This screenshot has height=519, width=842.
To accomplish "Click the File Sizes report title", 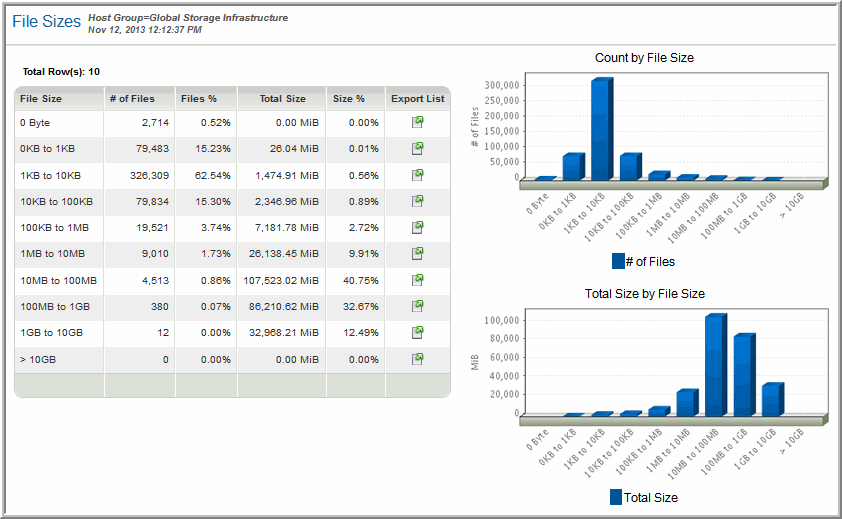I will coord(46,21).
